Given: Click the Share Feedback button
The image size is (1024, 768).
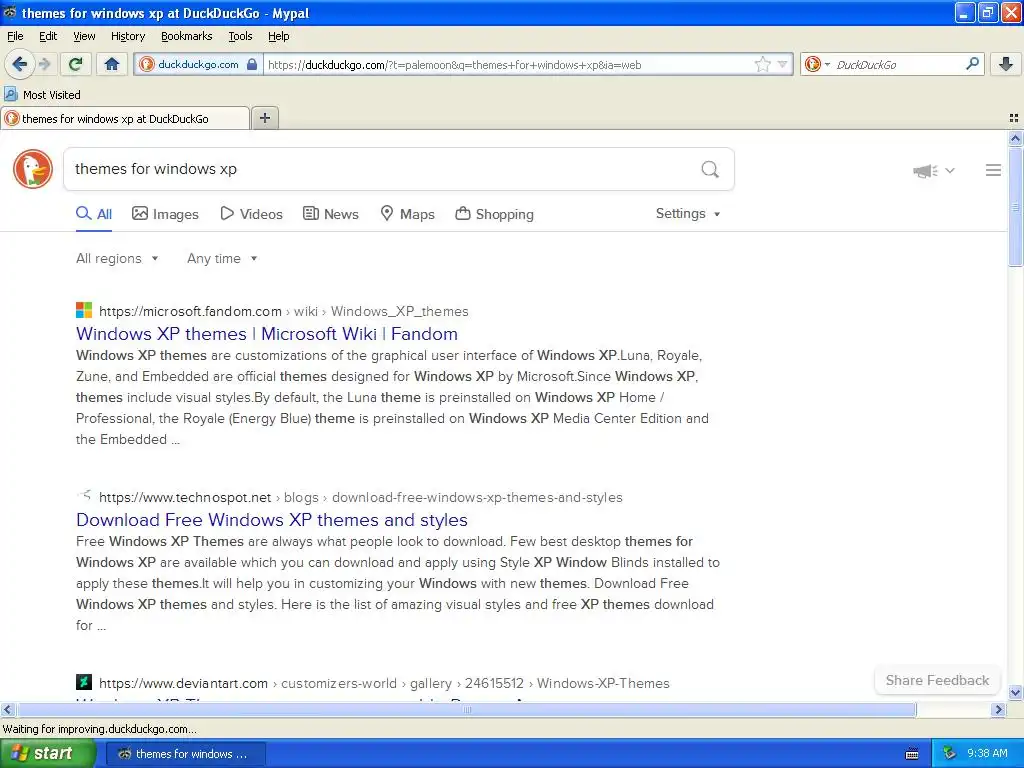Looking at the screenshot, I should (x=937, y=680).
